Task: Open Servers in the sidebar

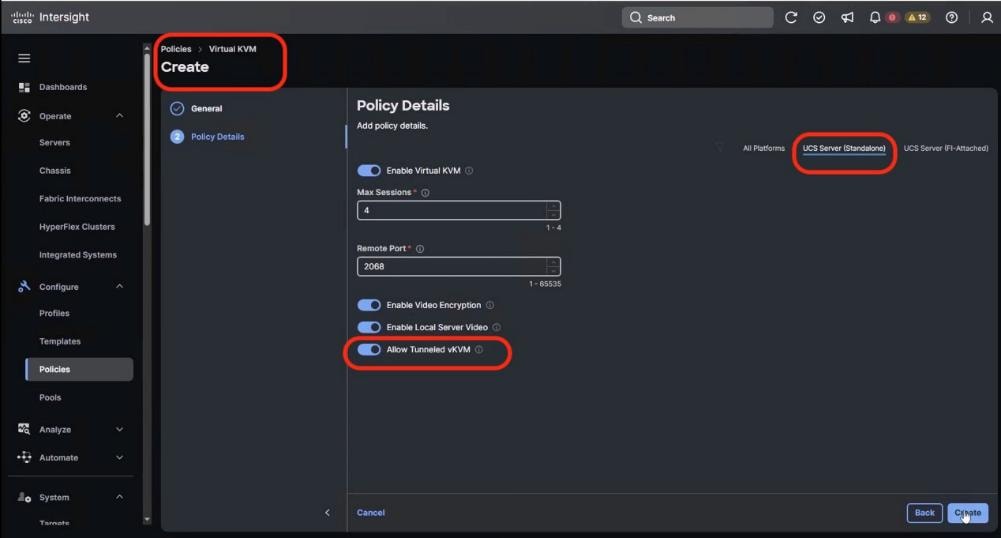Action: pos(54,142)
